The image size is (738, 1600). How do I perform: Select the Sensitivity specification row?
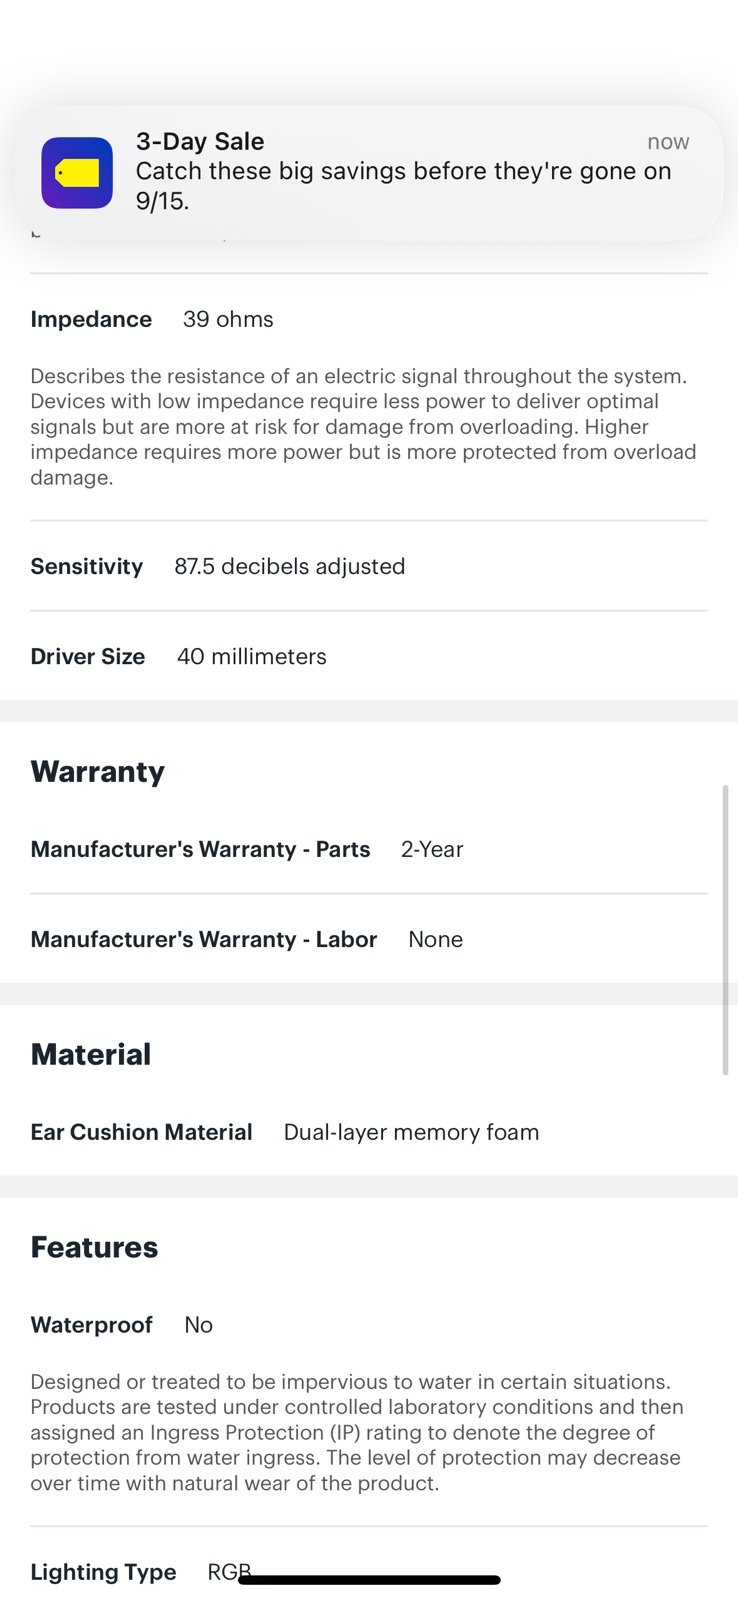(x=369, y=566)
